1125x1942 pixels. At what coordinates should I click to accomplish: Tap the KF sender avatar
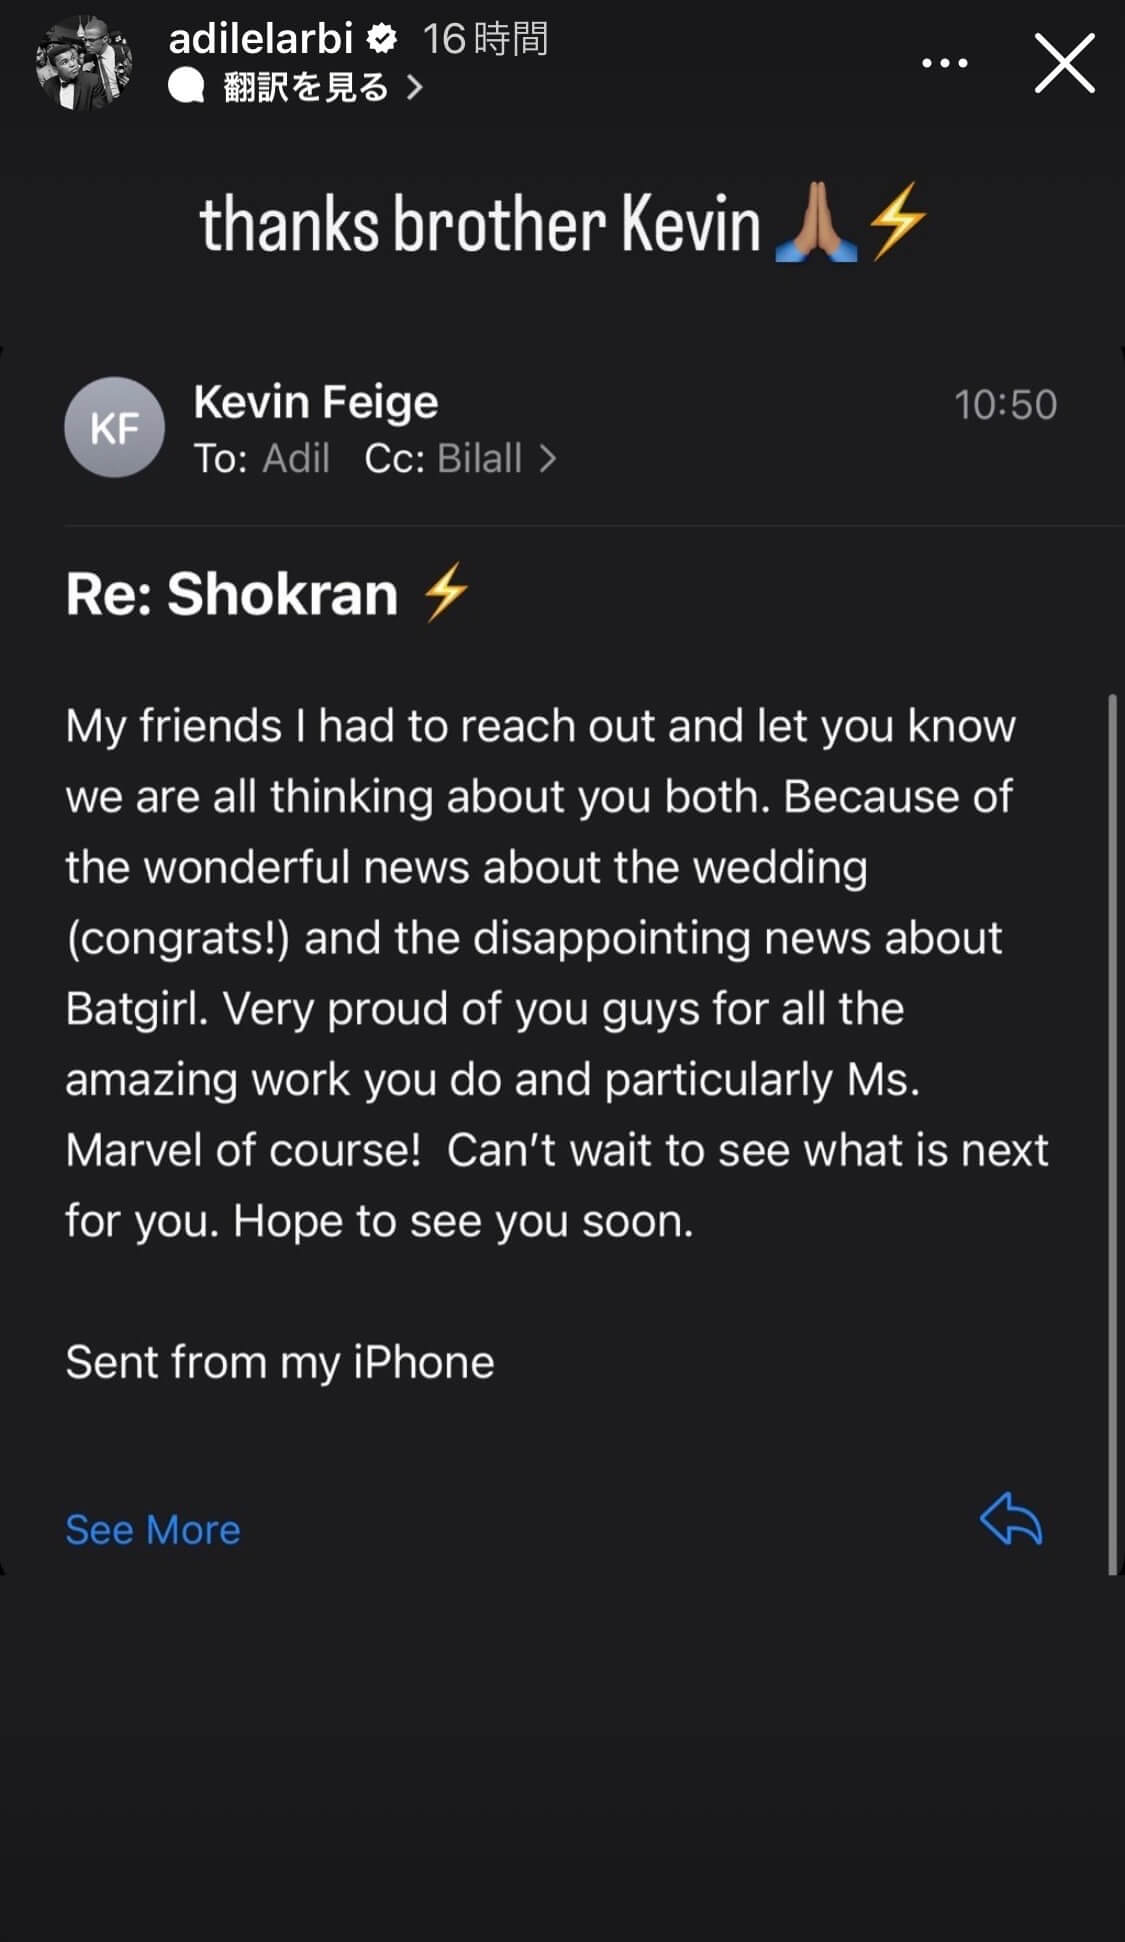115,427
